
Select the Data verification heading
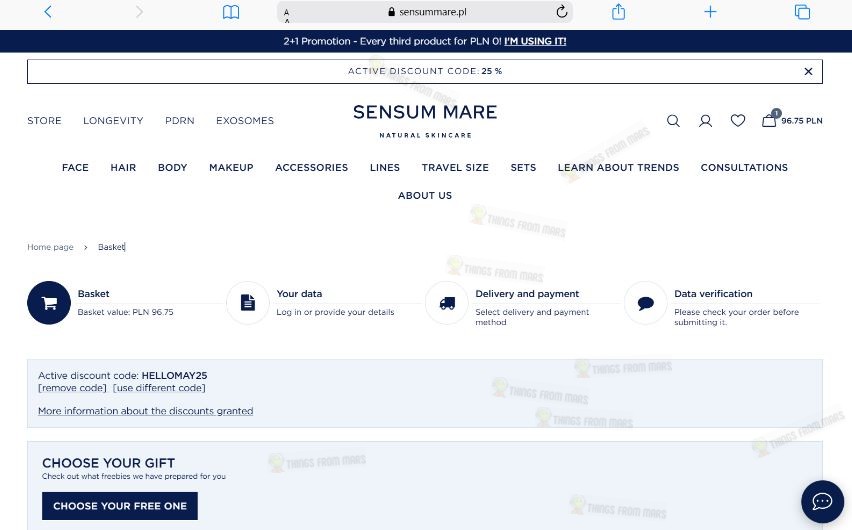click(x=713, y=294)
